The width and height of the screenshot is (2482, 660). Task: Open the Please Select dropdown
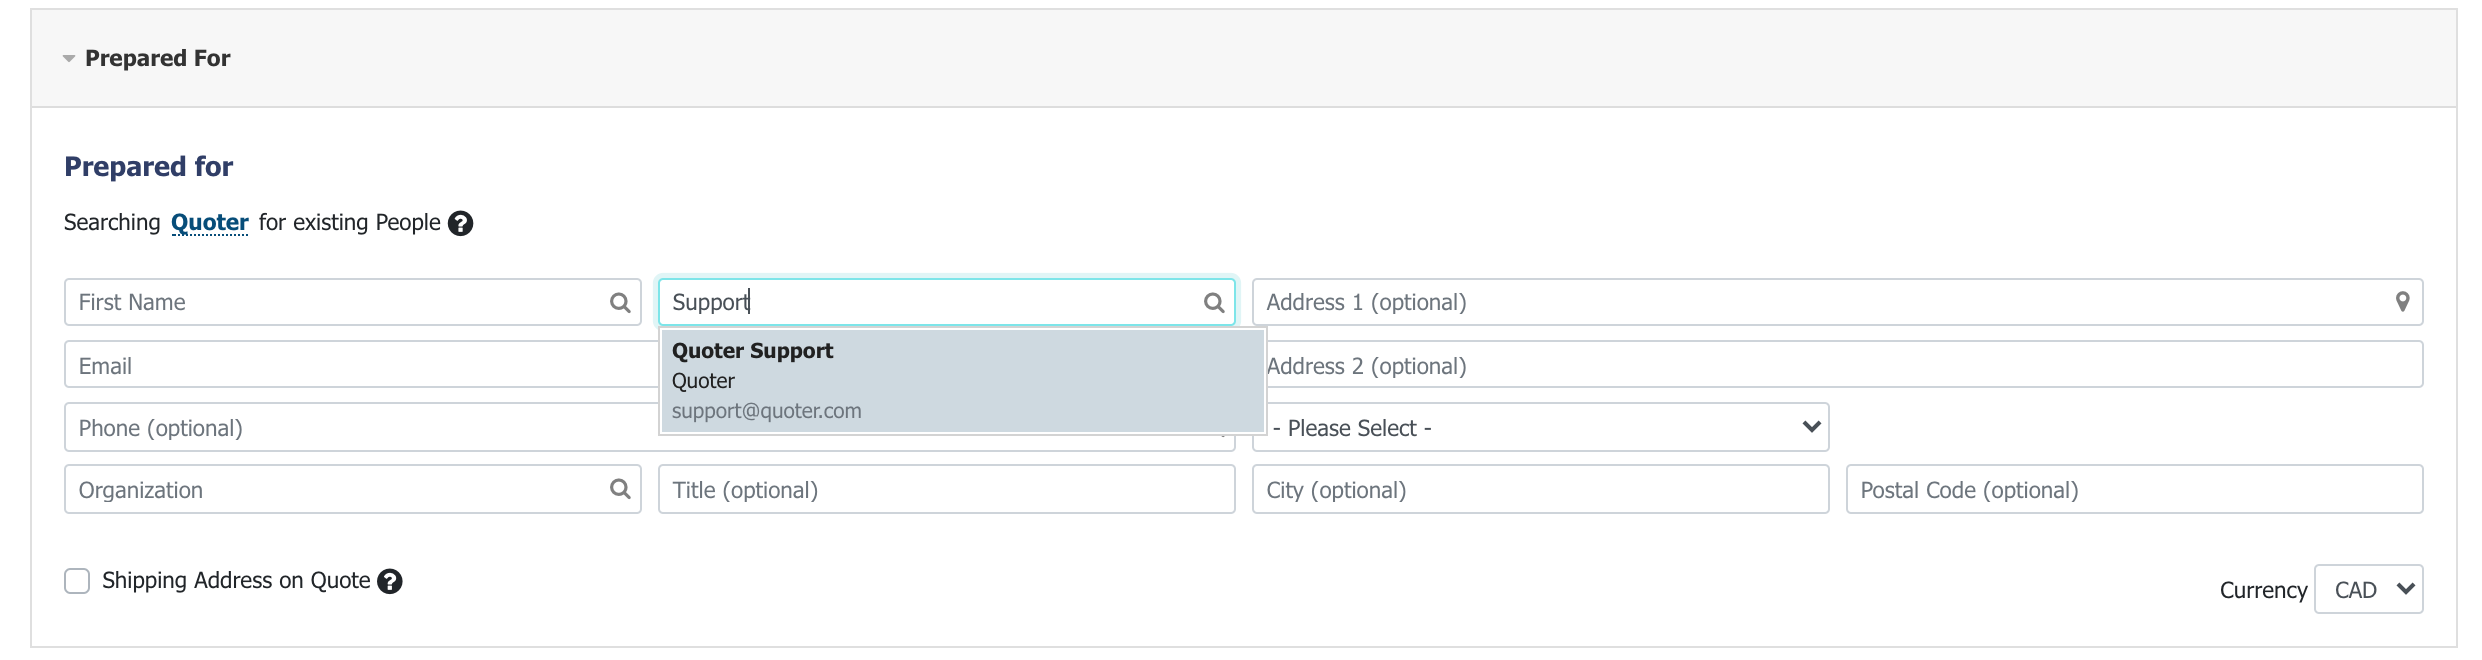[1541, 427]
